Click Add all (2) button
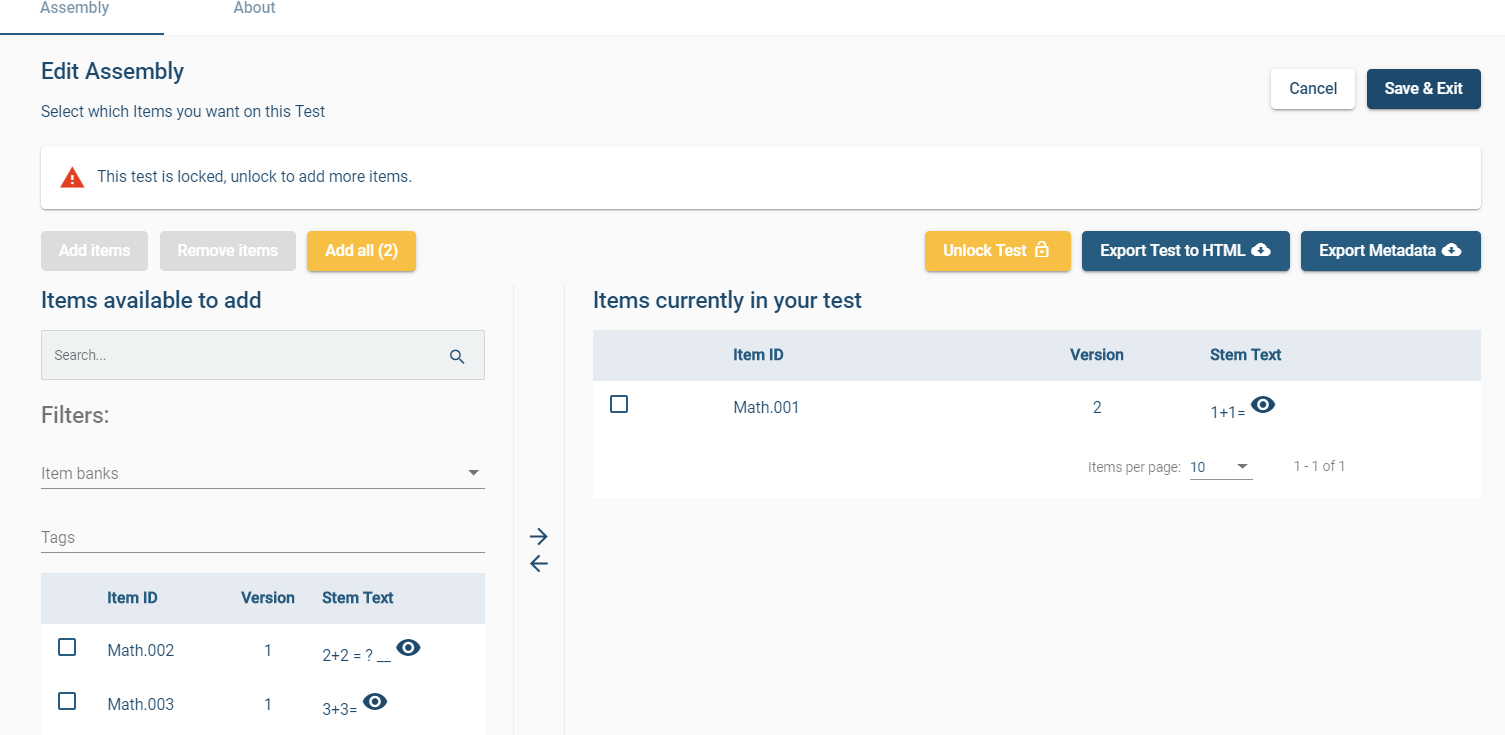The width and height of the screenshot is (1505, 735). pyautogui.click(x=361, y=251)
